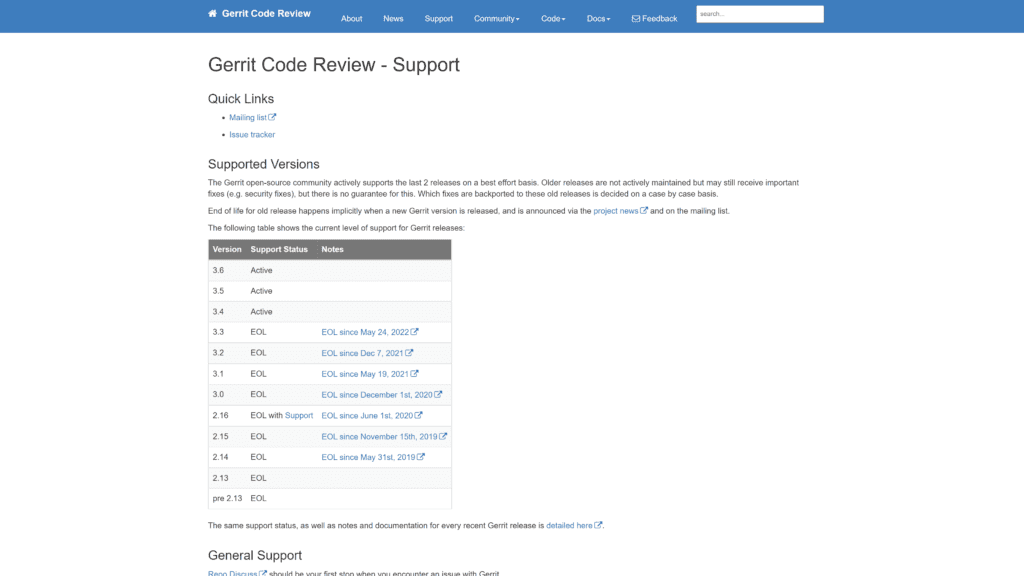
Task: Open EOL since December 1st, 2020 link
Action: (377, 395)
